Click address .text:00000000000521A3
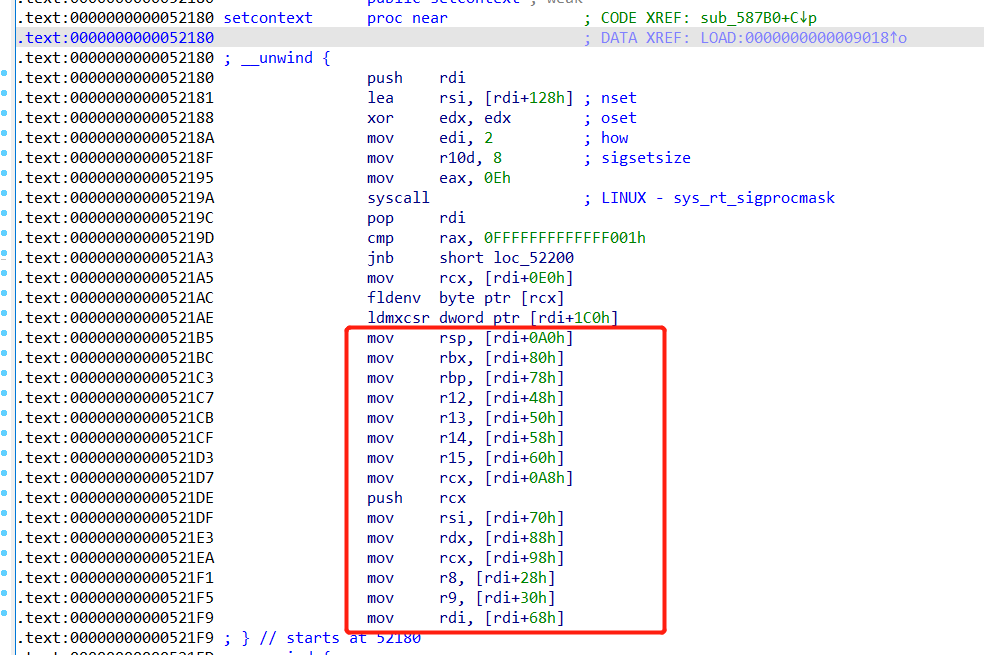Viewport: 984px width, 655px height. [x=115, y=258]
